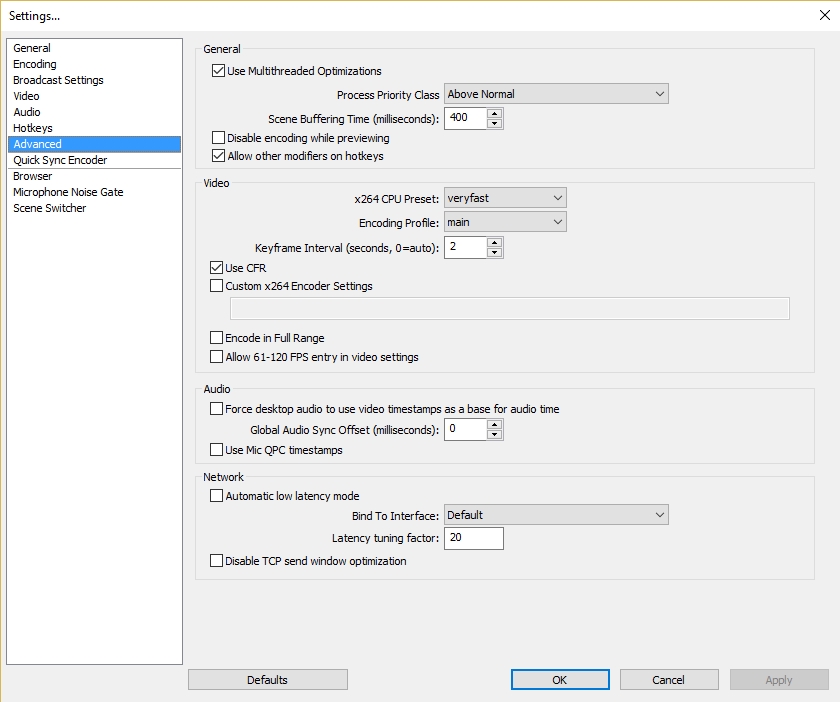This screenshot has height=702, width=840.
Task: Open the Process Priority Class dropdown
Action: tap(555, 92)
